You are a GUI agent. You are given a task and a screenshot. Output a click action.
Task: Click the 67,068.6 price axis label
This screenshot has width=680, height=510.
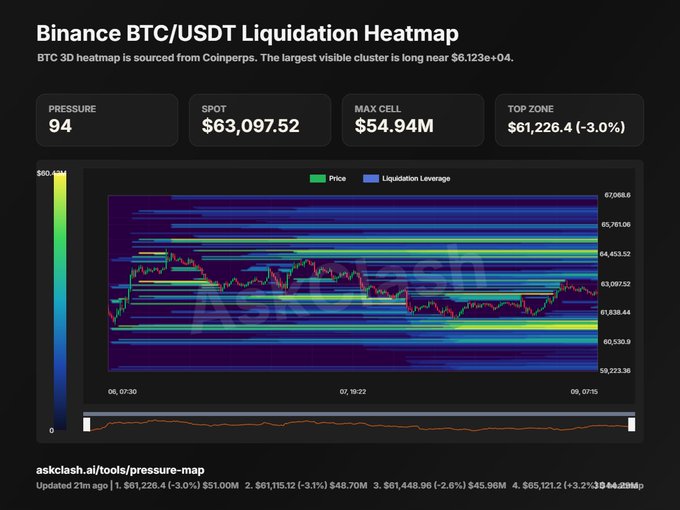click(617, 195)
